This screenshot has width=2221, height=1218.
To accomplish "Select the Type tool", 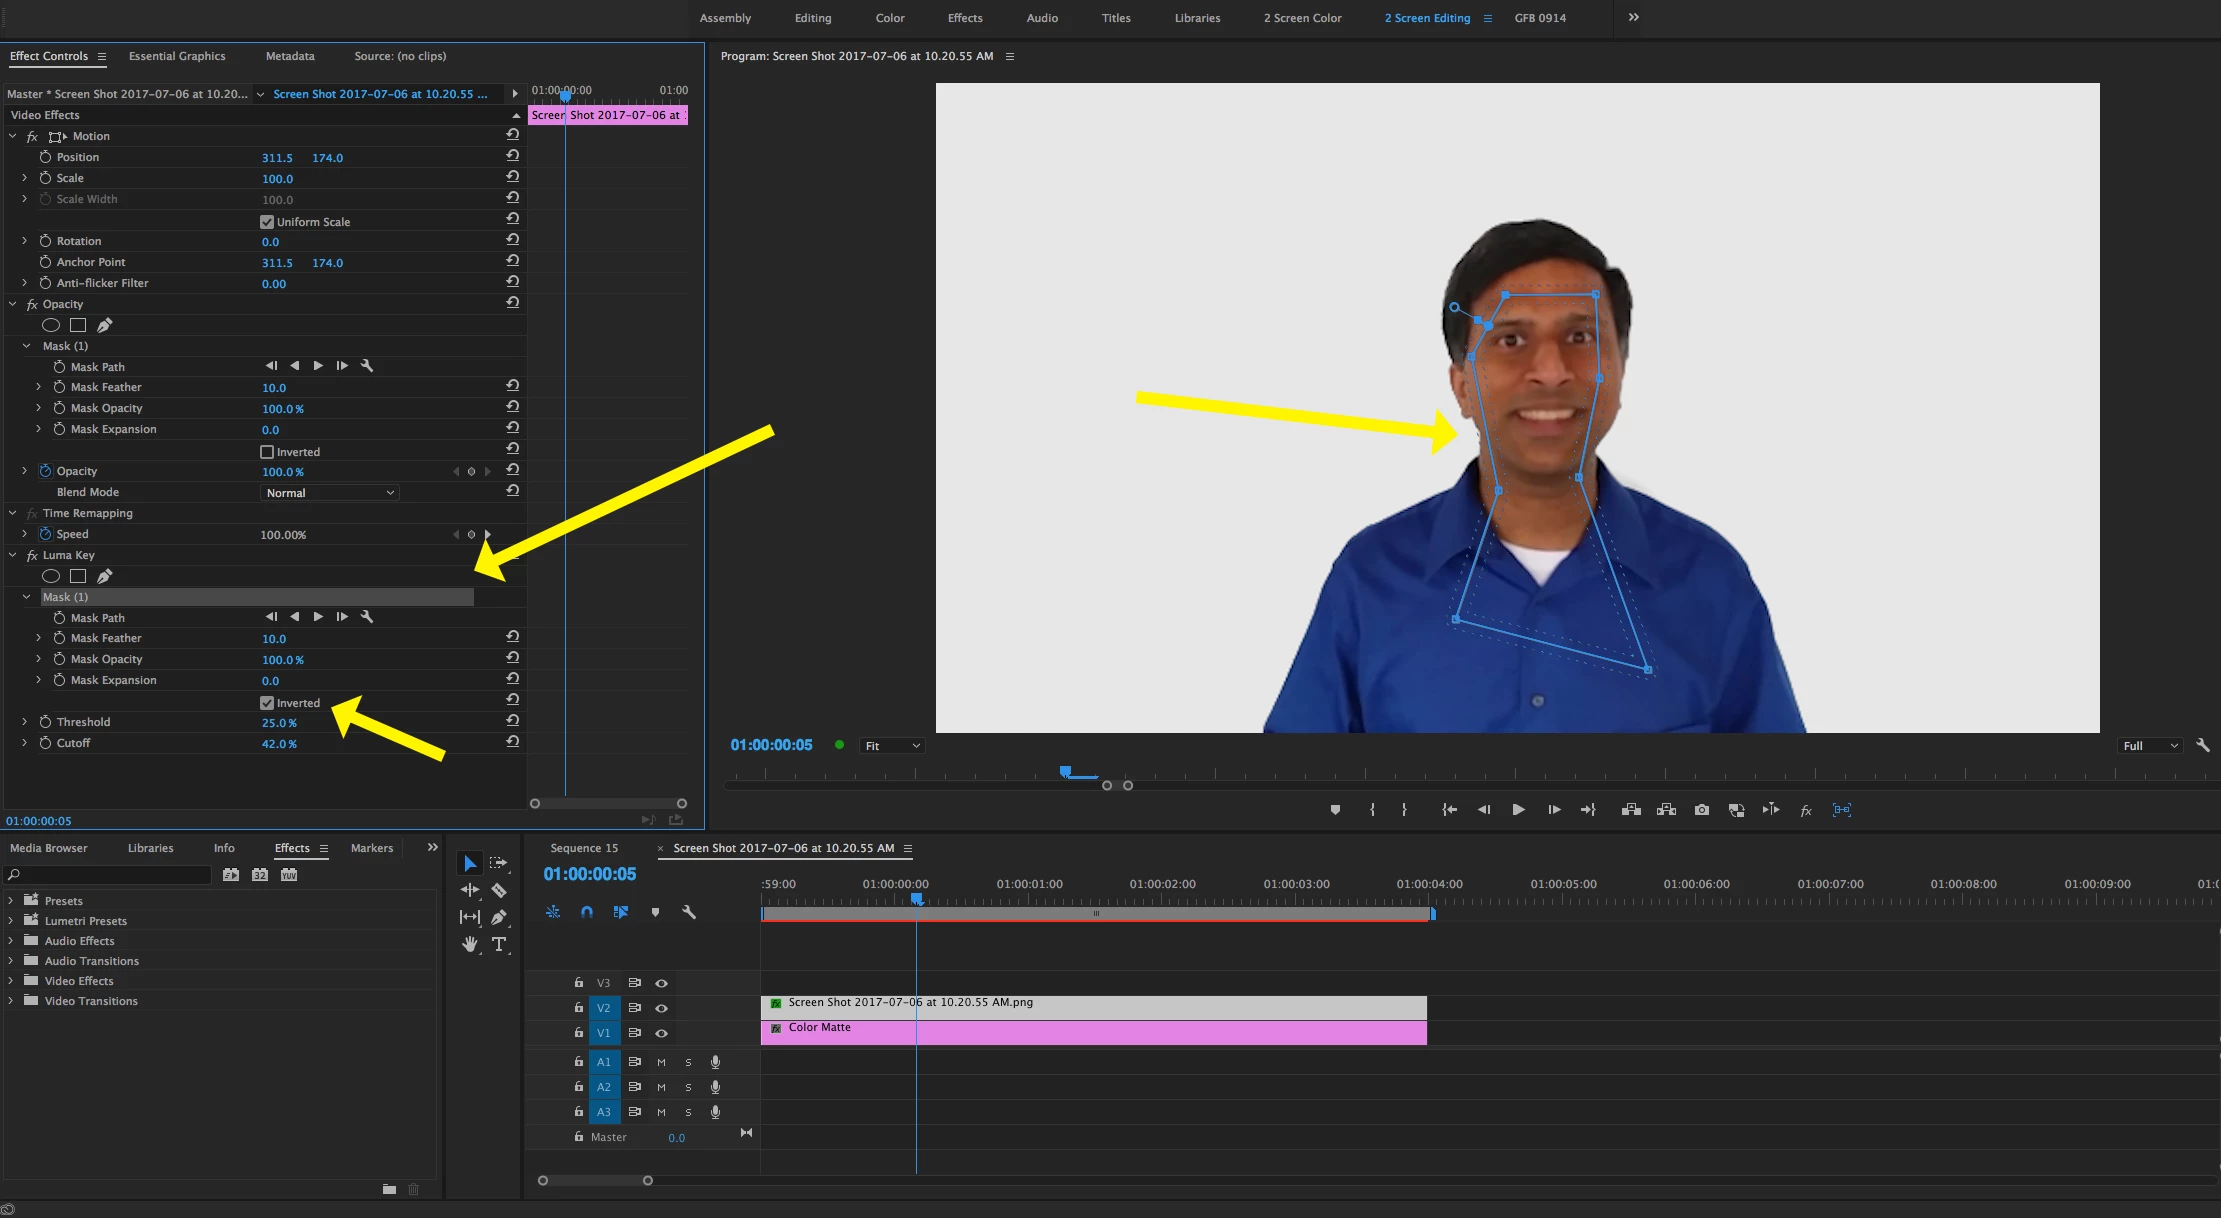I will point(499,944).
